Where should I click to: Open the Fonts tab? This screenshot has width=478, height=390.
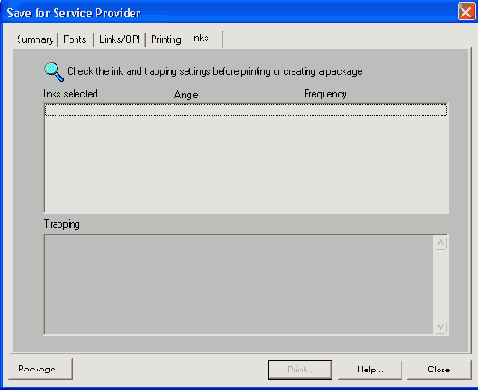pyautogui.click(x=75, y=40)
